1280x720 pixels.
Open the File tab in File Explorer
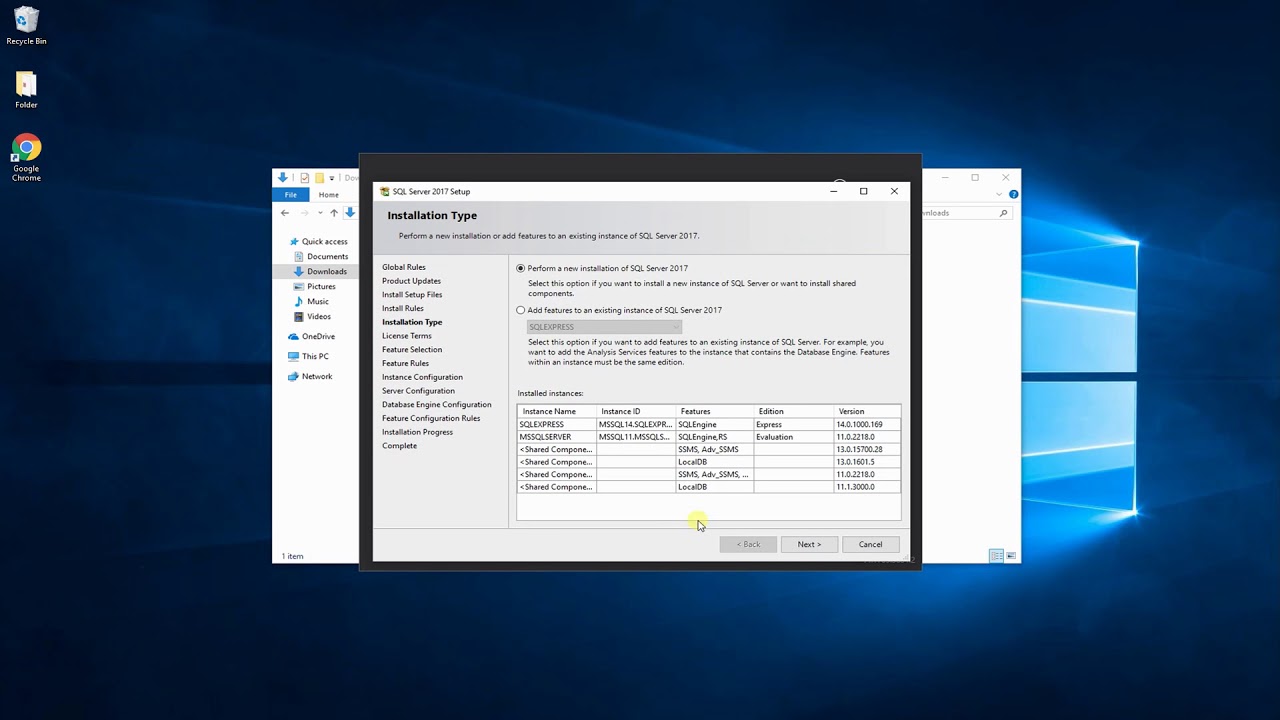click(291, 195)
